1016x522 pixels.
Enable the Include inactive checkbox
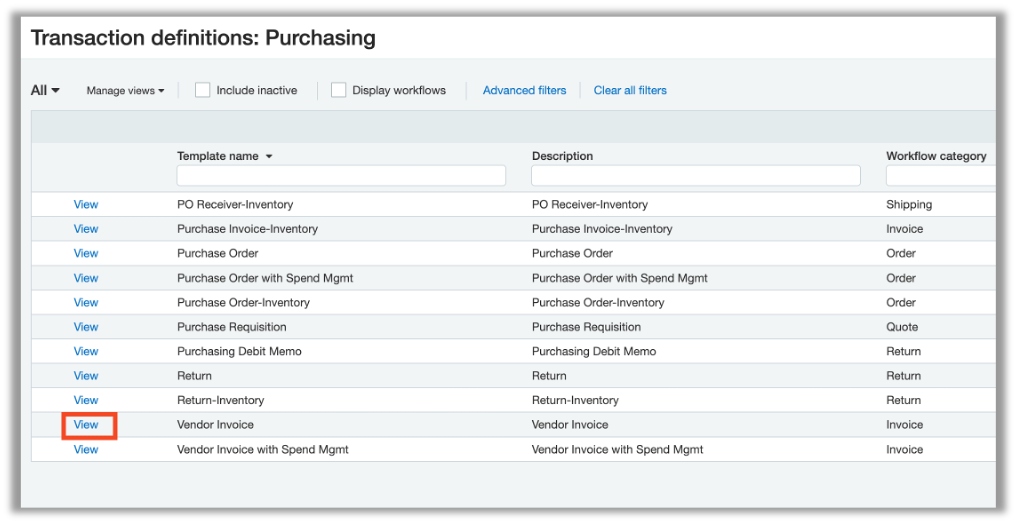[x=203, y=90]
